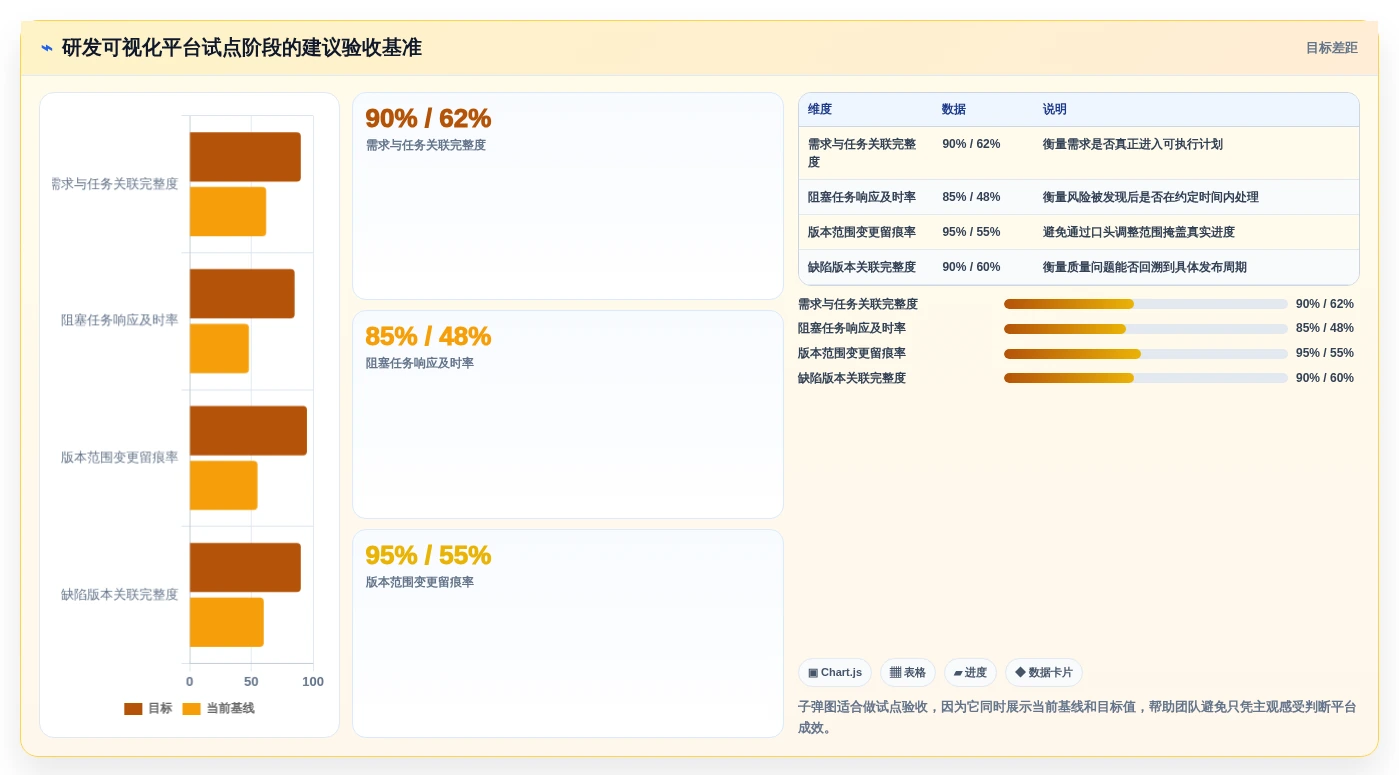Click 目标 bar for 版本范围变更留痕率 in chart

(248, 430)
